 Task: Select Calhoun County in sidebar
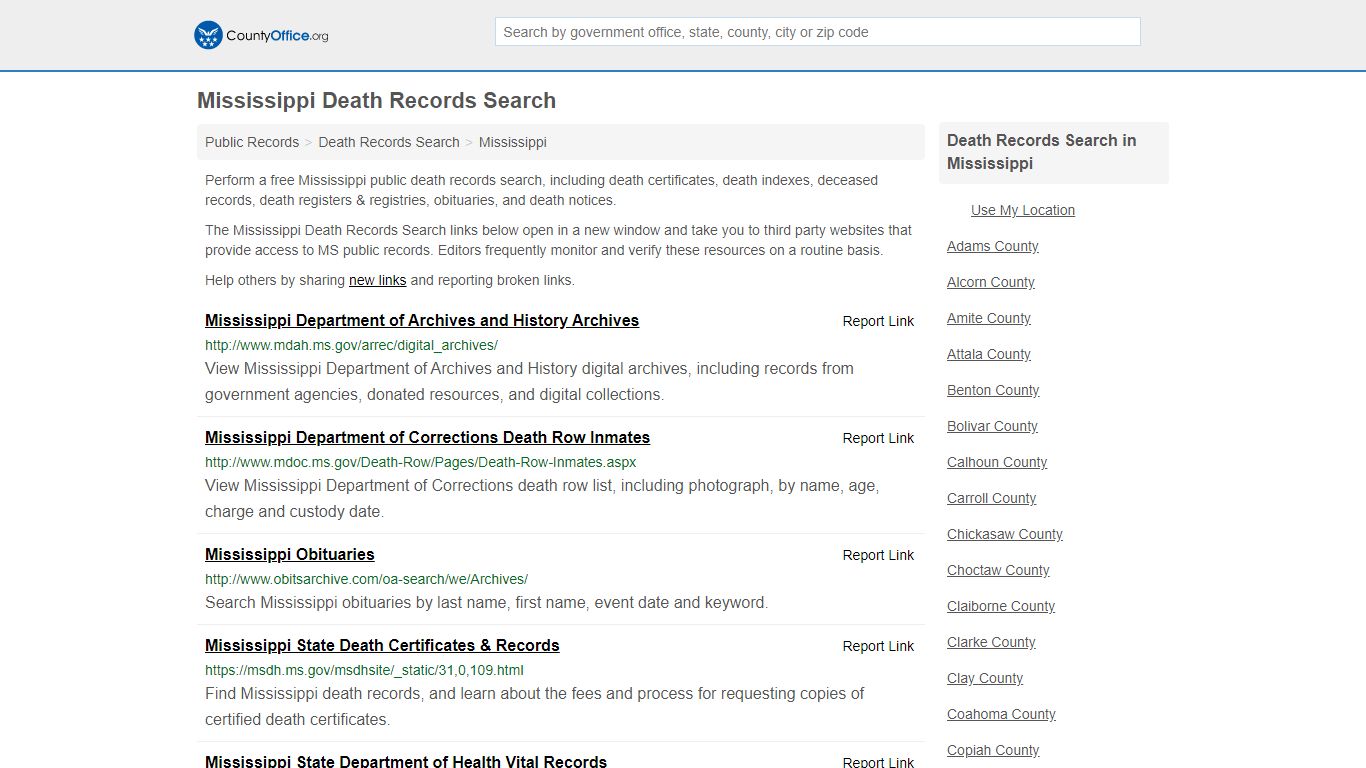(997, 462)
